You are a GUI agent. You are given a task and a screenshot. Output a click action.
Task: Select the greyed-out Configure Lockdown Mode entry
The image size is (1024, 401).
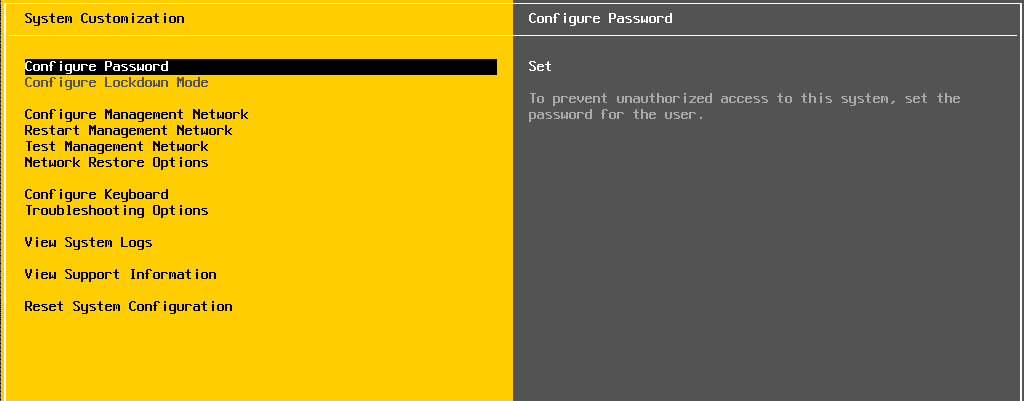pyautogui.click(x=116, y=83)
